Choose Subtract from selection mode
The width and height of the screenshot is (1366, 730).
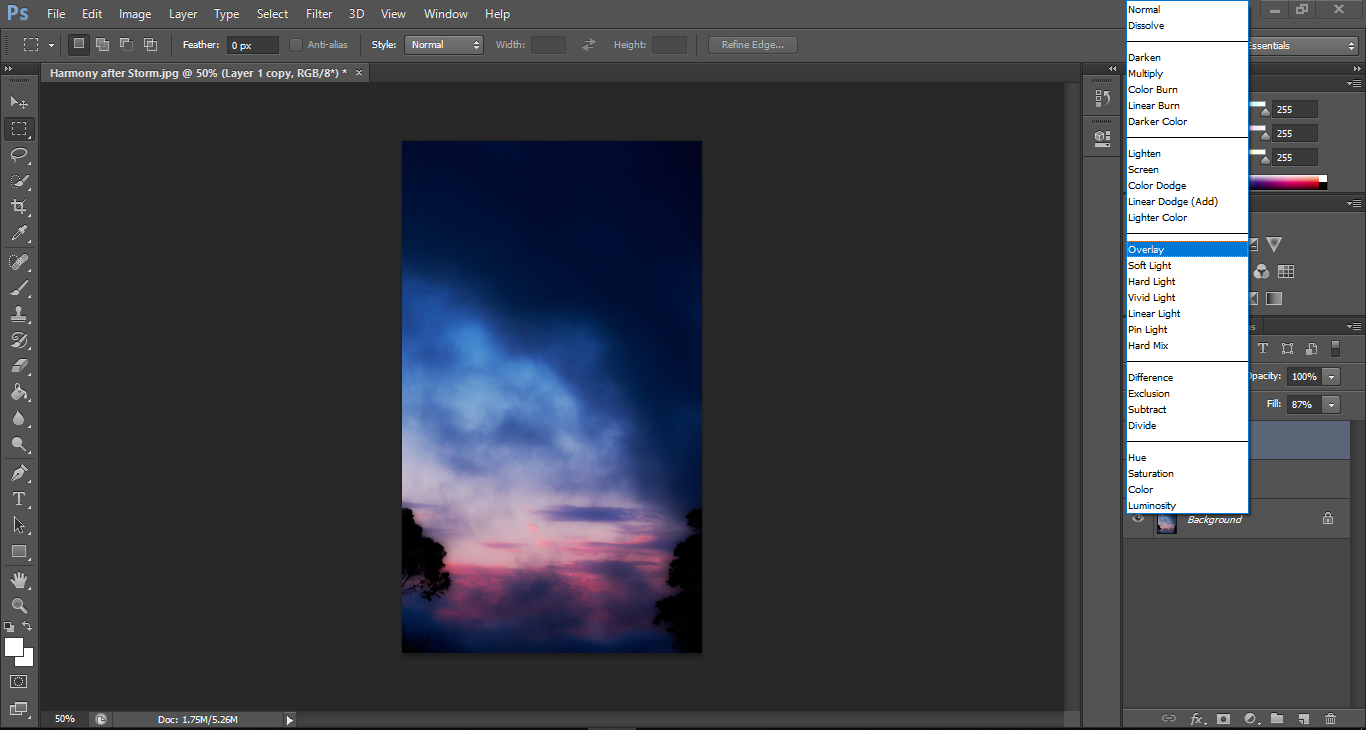coord(126,44)
